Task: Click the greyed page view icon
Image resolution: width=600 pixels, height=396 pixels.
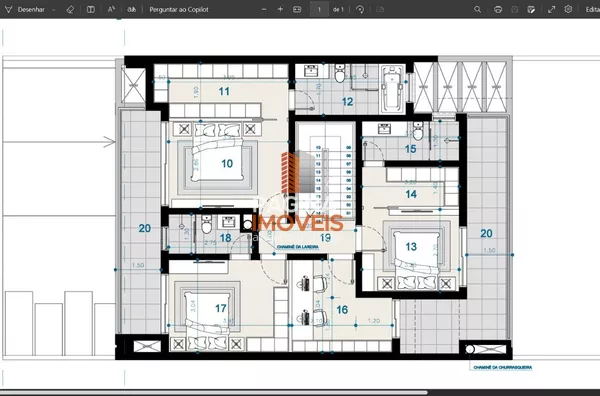Action: click(x=380, y=9)
